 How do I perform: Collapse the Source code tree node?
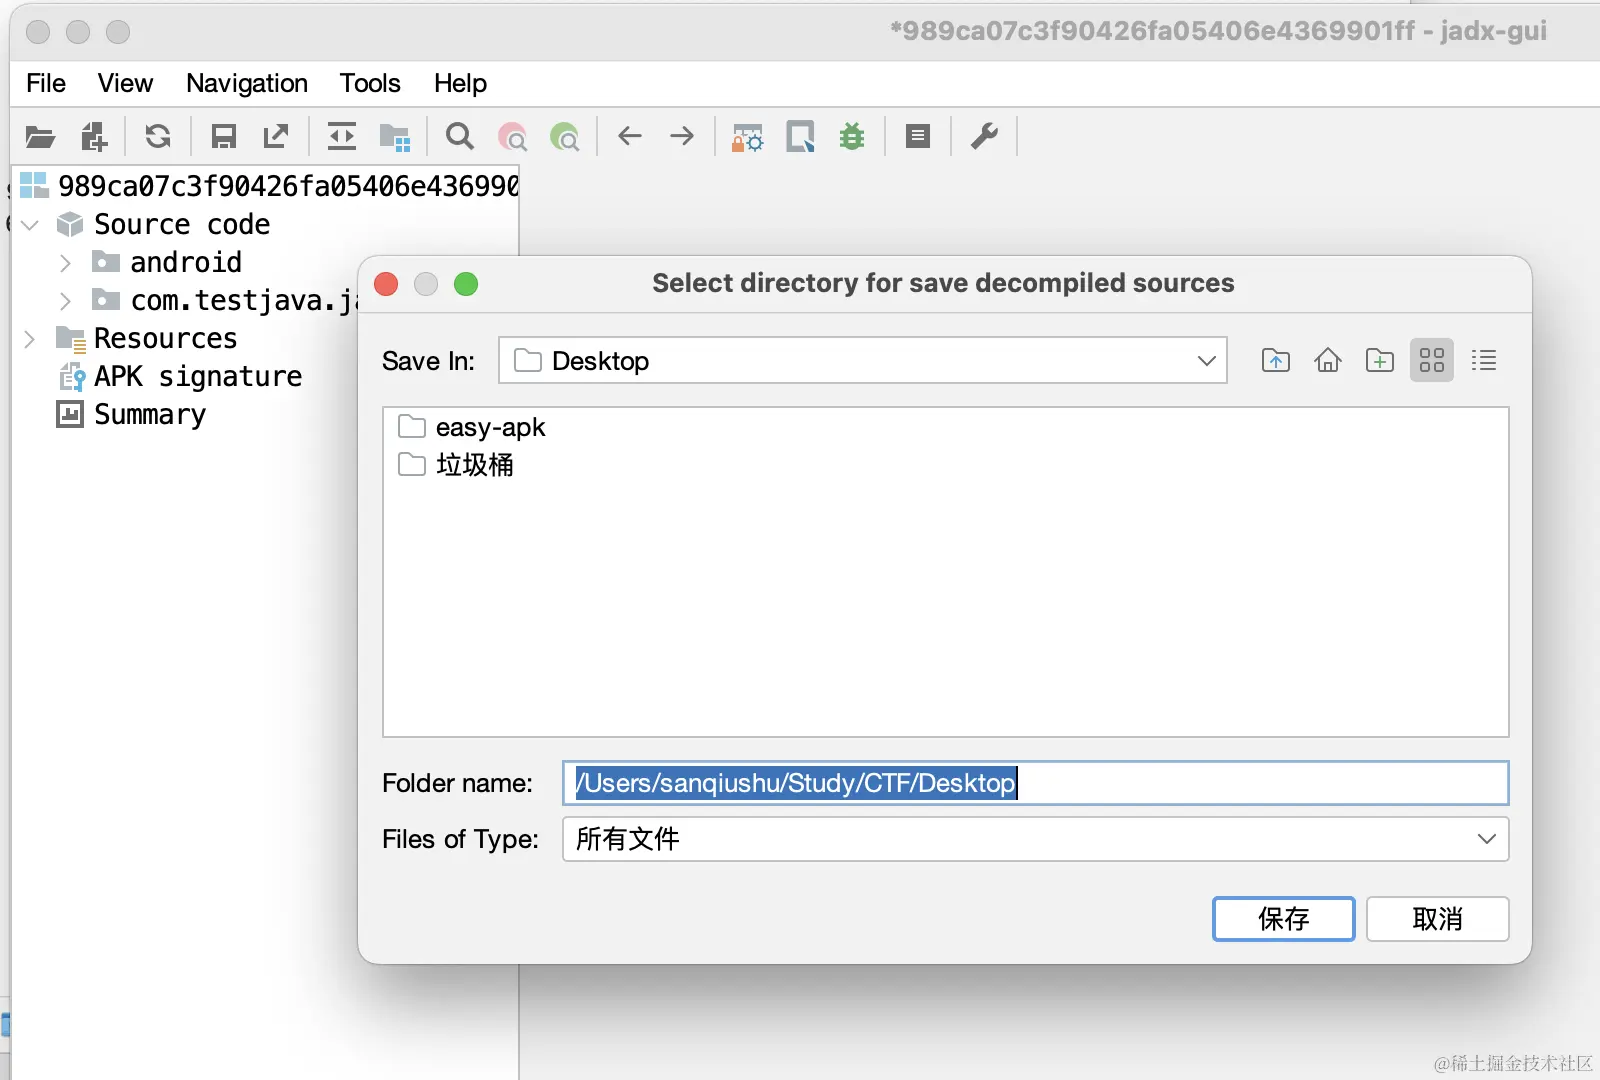point(30,225)
